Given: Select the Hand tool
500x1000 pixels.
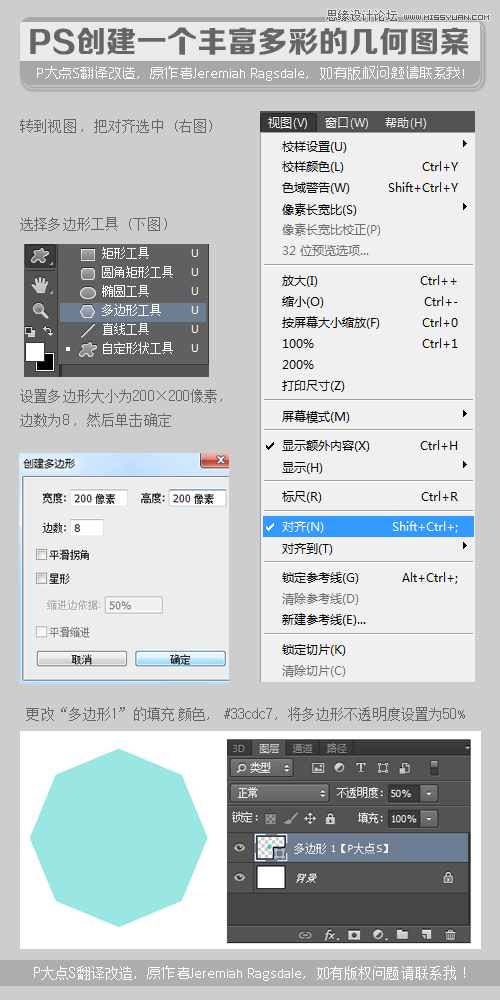Looking at the screenshot, I should (40, 284).
